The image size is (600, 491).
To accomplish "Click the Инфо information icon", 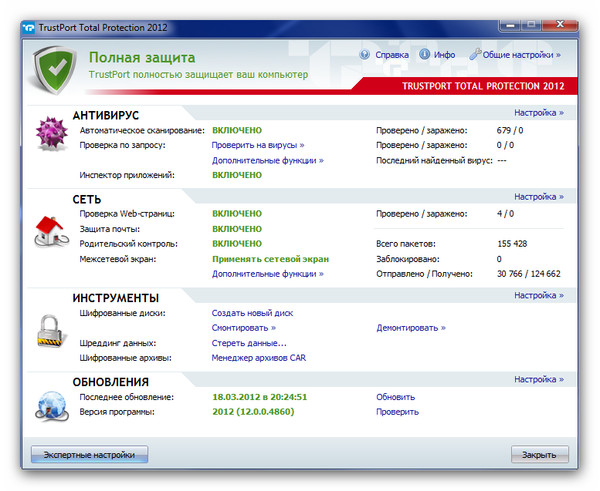I will 425,55.
